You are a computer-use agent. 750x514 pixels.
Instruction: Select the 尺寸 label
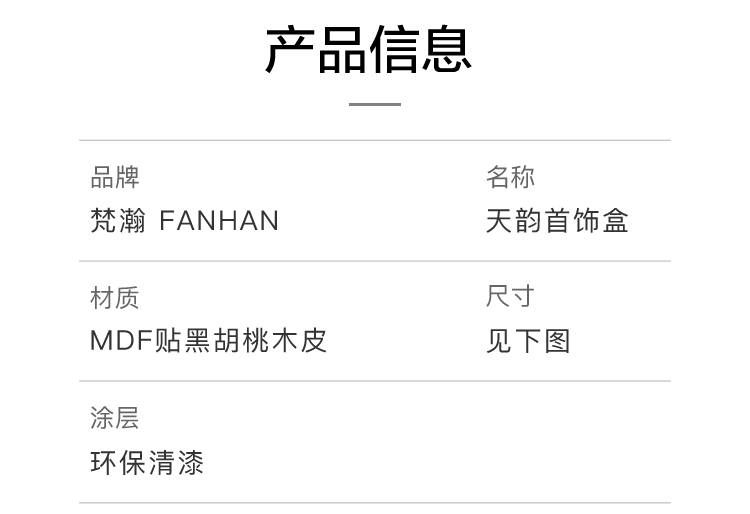click(x=510, y=297)
